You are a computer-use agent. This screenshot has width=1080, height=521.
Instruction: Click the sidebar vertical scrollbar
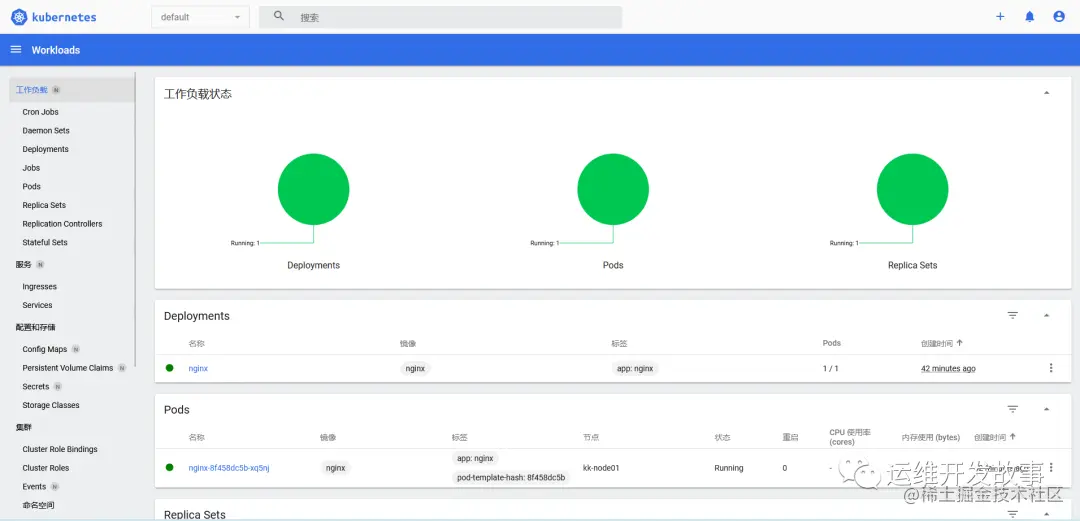[135, 219]
